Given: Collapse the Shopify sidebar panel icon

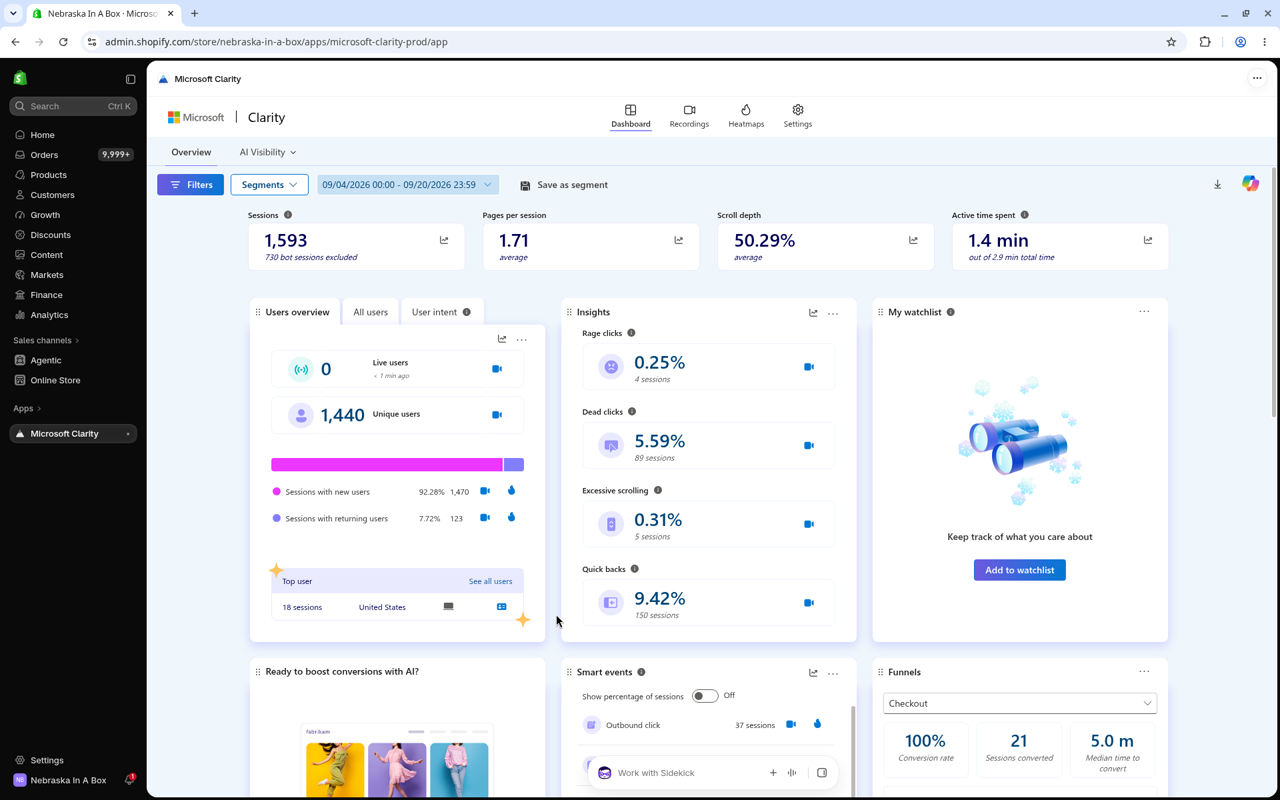Looking at the screenshot, I should pos(130,79).
